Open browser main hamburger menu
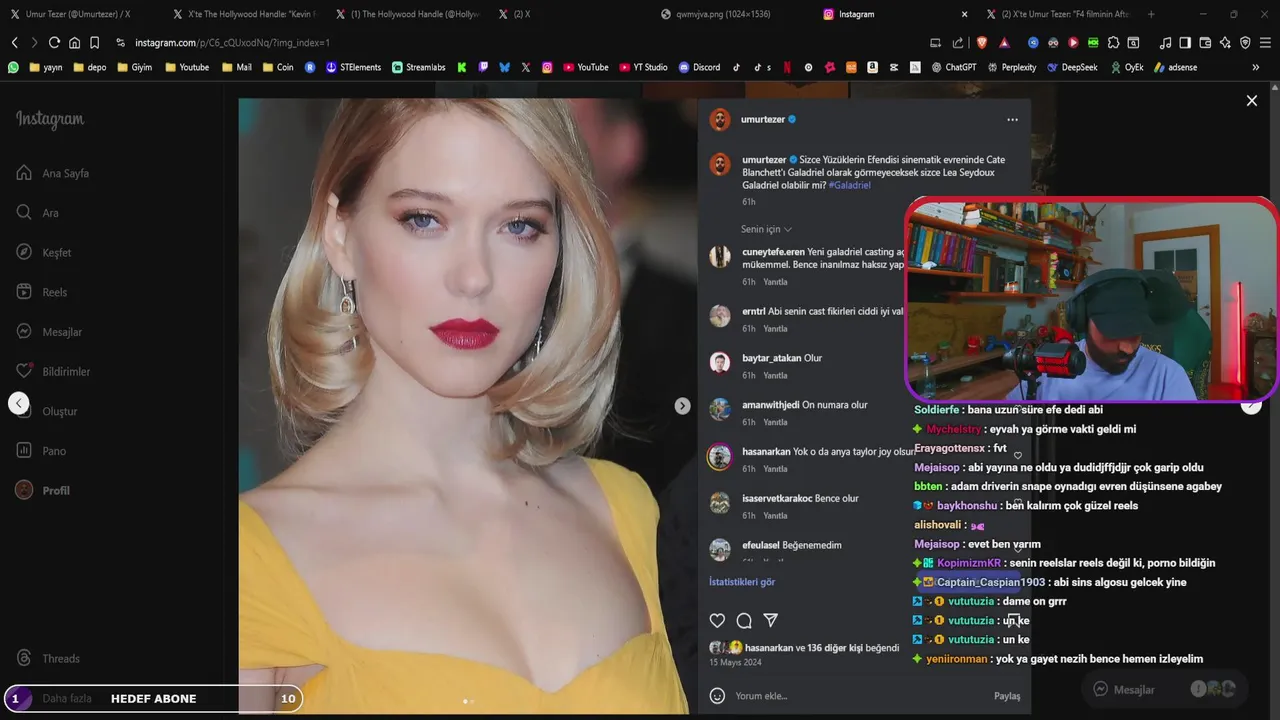 point(1265,43)
